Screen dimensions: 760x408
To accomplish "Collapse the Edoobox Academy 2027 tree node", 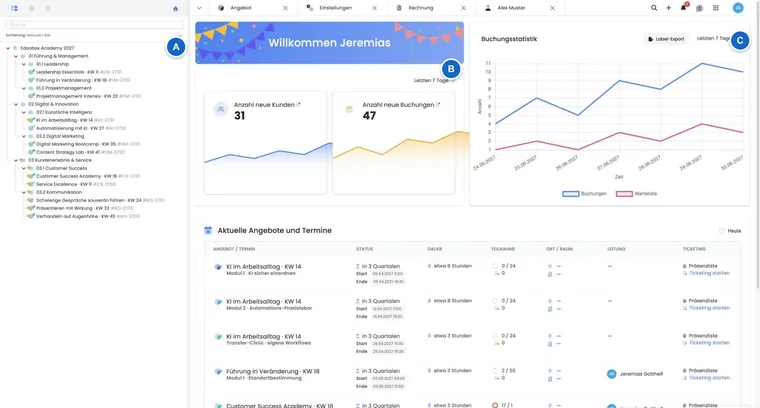I will click(x=8, y=48).
